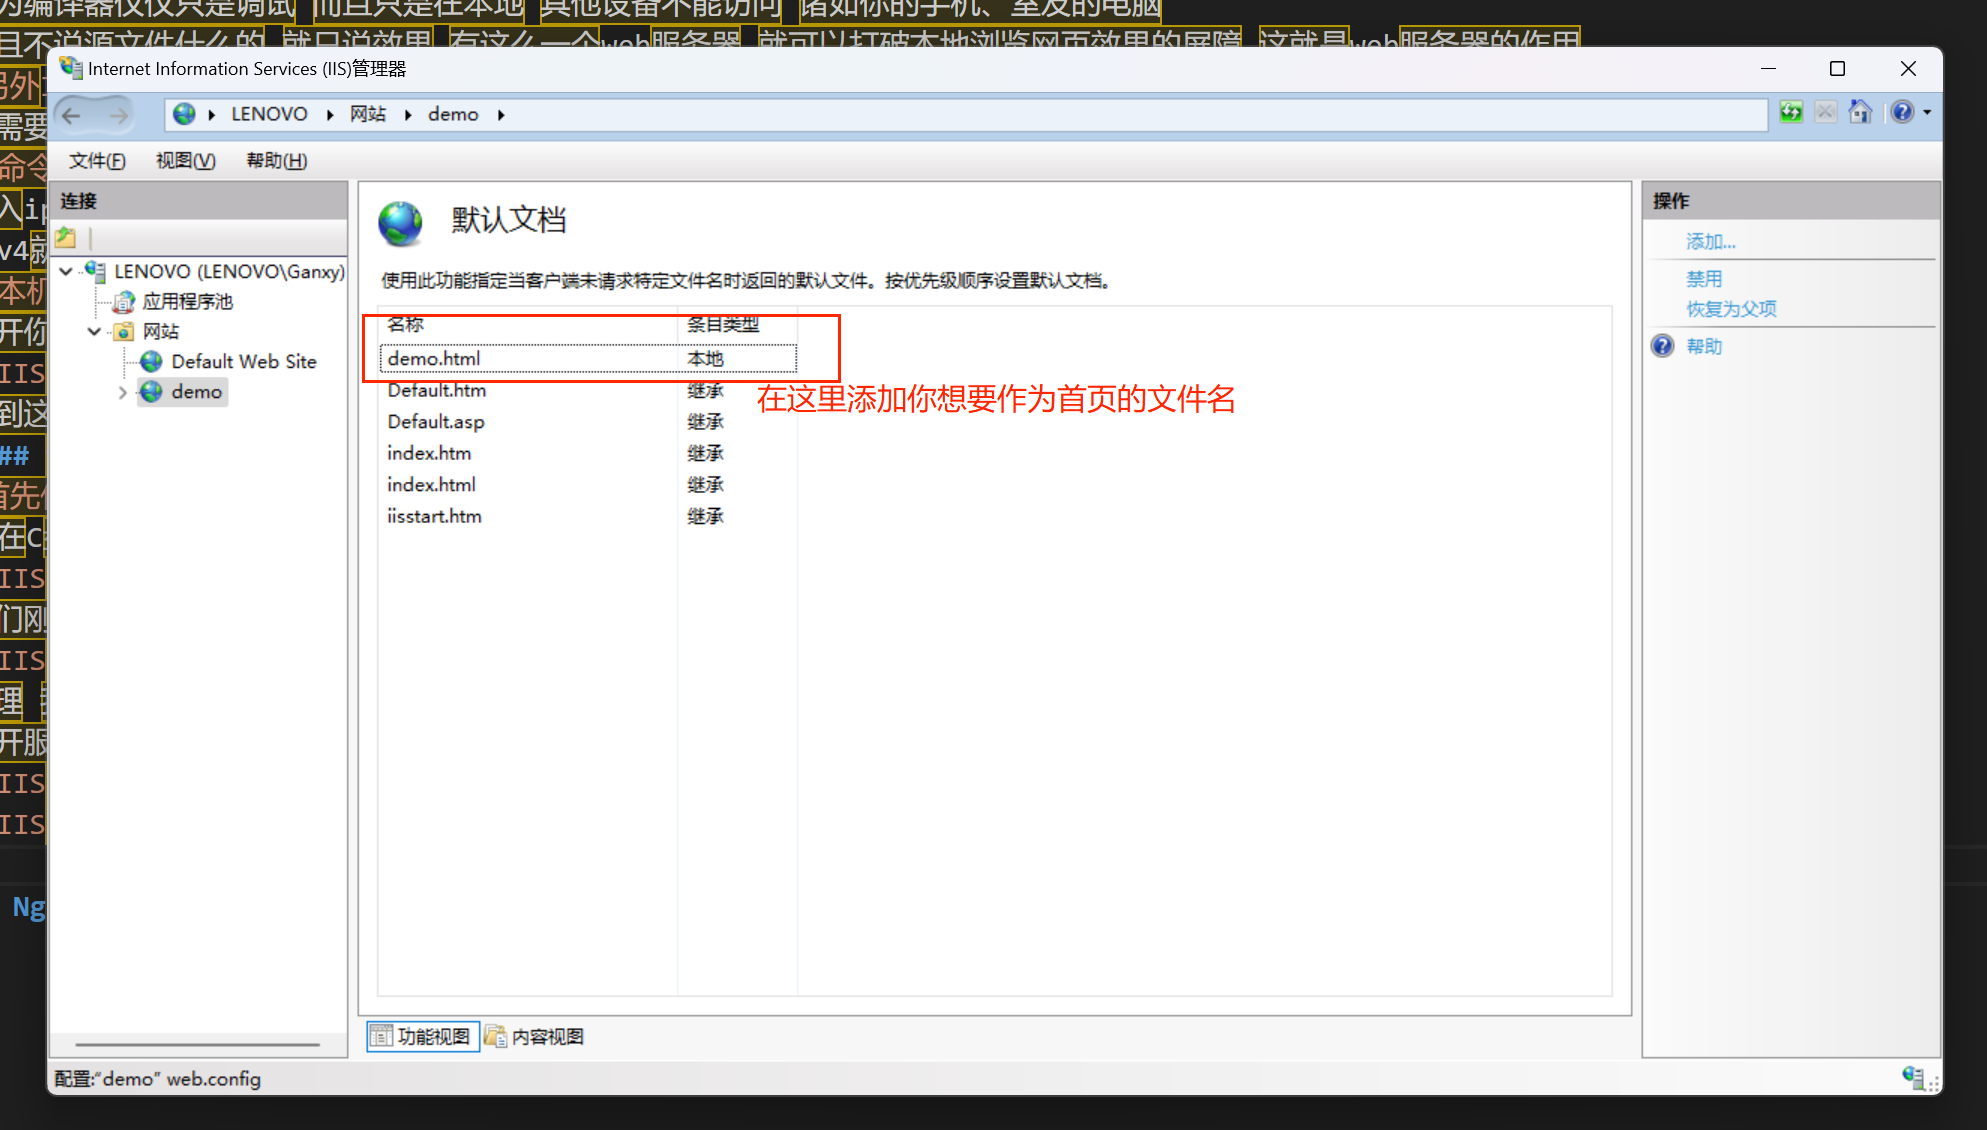Click the status bar network config icon

click(1913, 1077)
